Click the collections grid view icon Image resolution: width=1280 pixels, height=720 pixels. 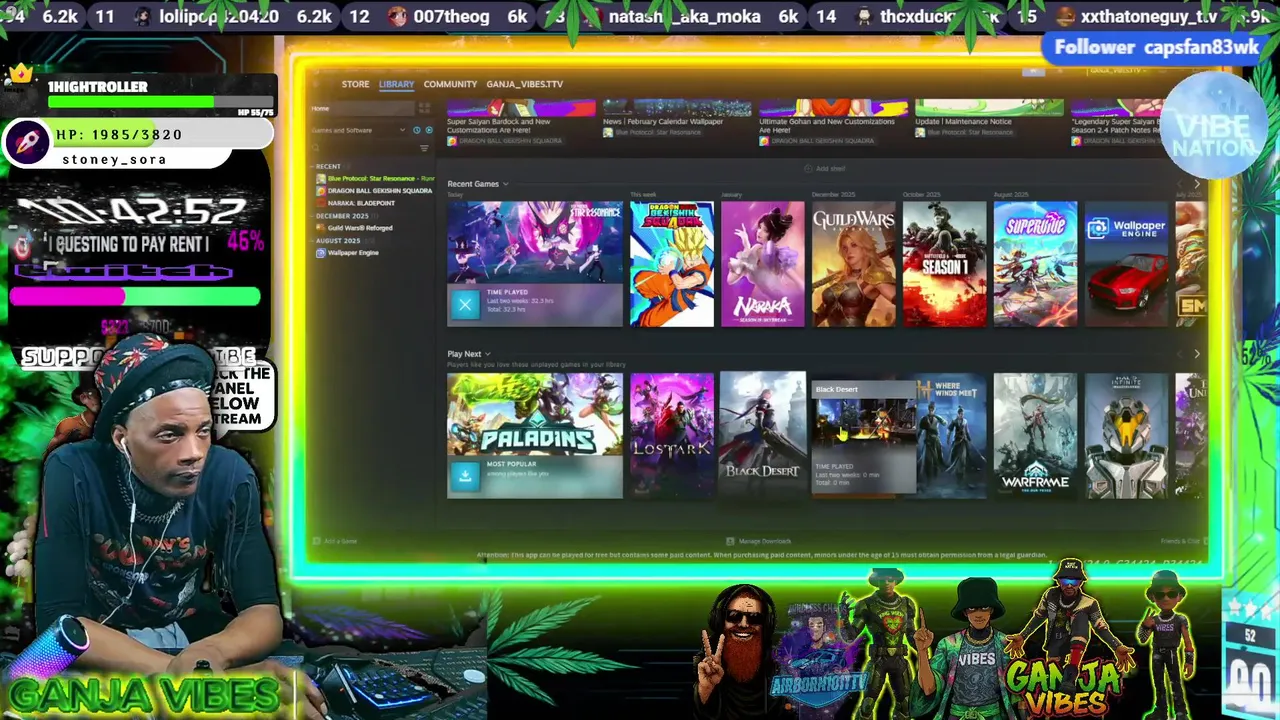pos(425,108)
